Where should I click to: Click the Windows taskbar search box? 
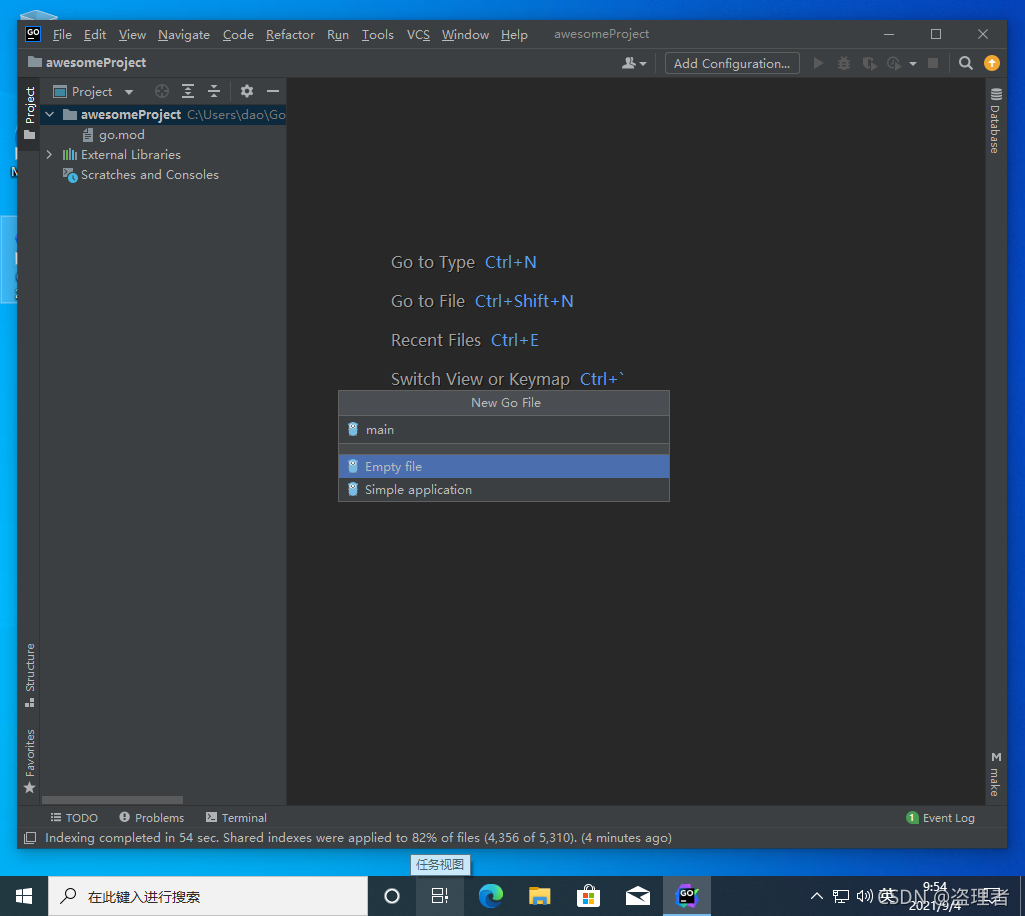point(208,896)
